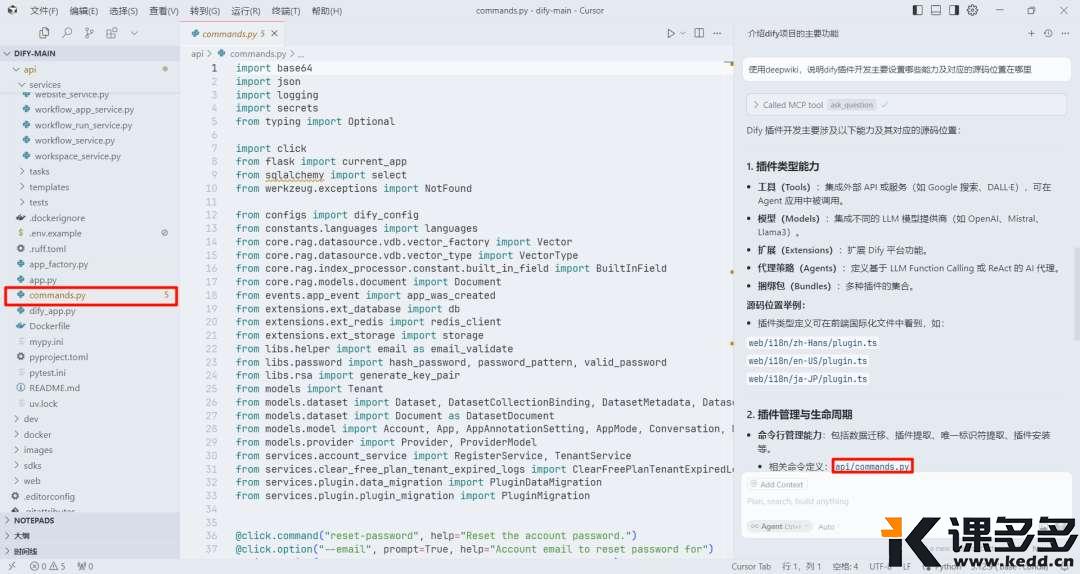Open editor more actions ellipsis
1080x574 pixels.
tap(717, 33)
